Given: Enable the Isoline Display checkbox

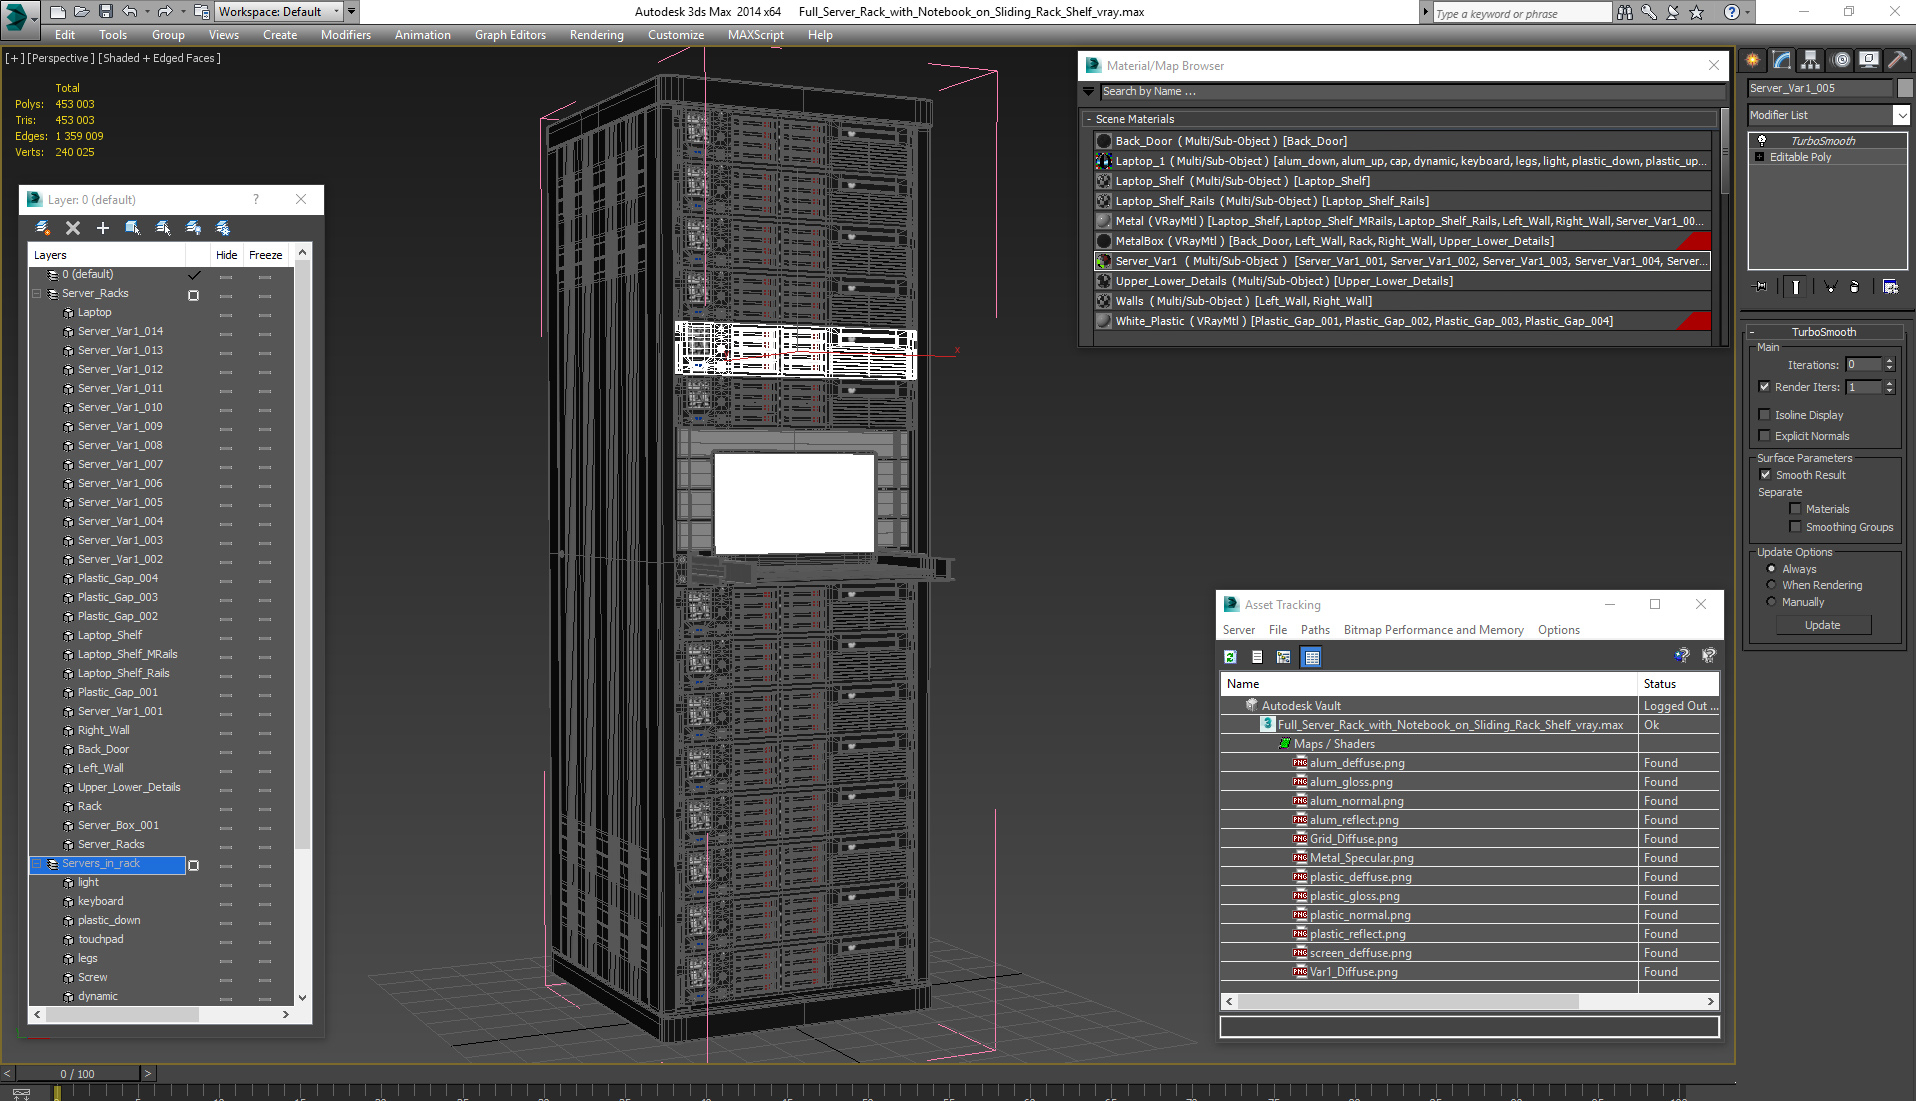Looking at the screenshot, I should (1766, 414).
